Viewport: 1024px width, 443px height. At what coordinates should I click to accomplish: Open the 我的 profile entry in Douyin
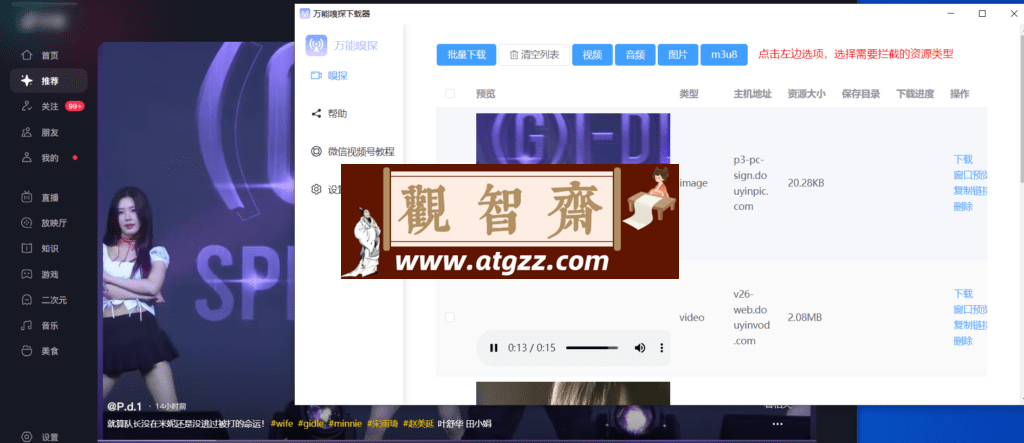49,158
